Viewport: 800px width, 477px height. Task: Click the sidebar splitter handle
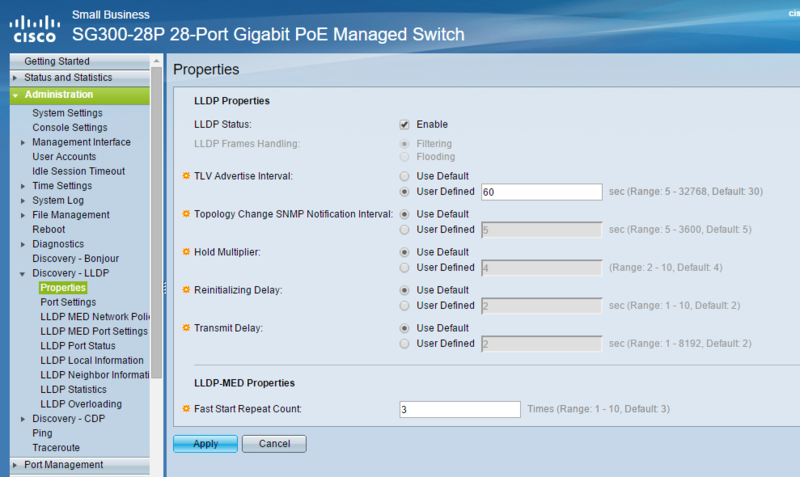coord(164,284)
